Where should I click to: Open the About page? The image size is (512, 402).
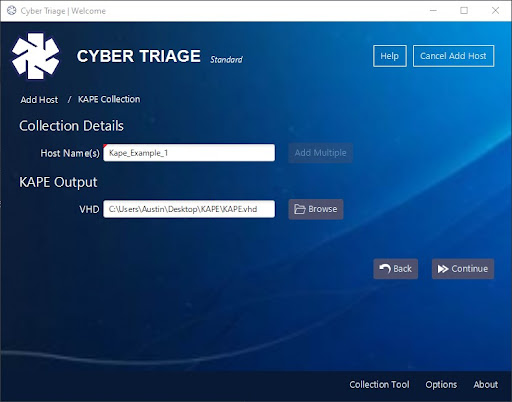tap(486, 384)
